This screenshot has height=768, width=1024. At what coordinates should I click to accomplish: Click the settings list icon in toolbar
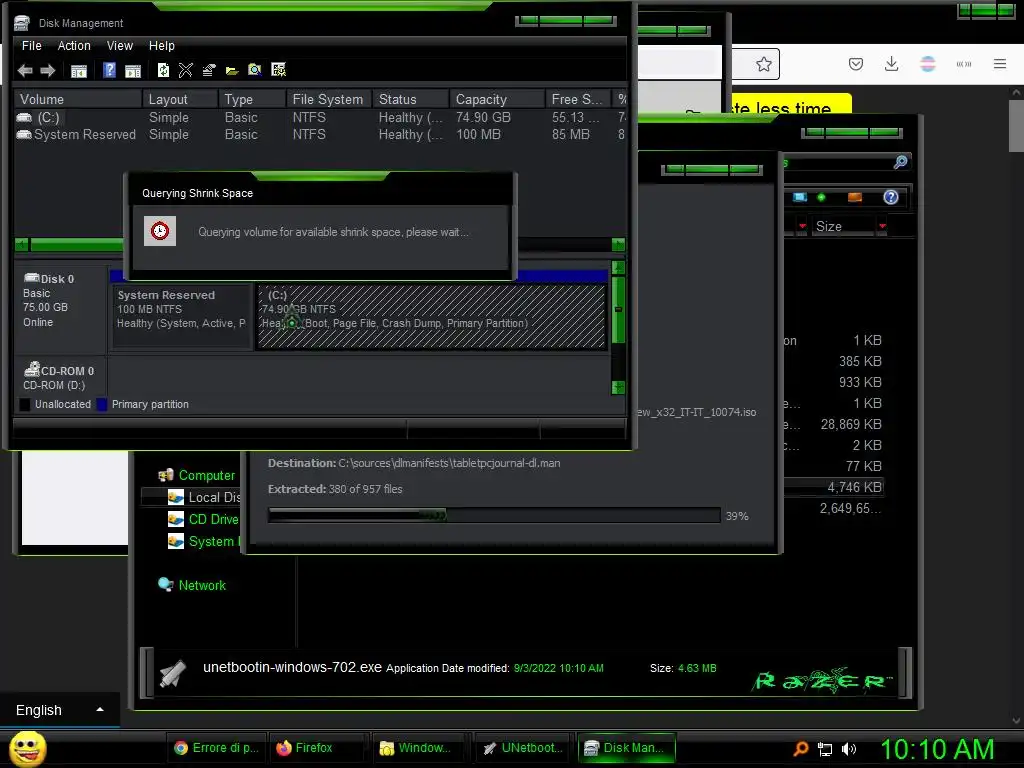(278, 70)
